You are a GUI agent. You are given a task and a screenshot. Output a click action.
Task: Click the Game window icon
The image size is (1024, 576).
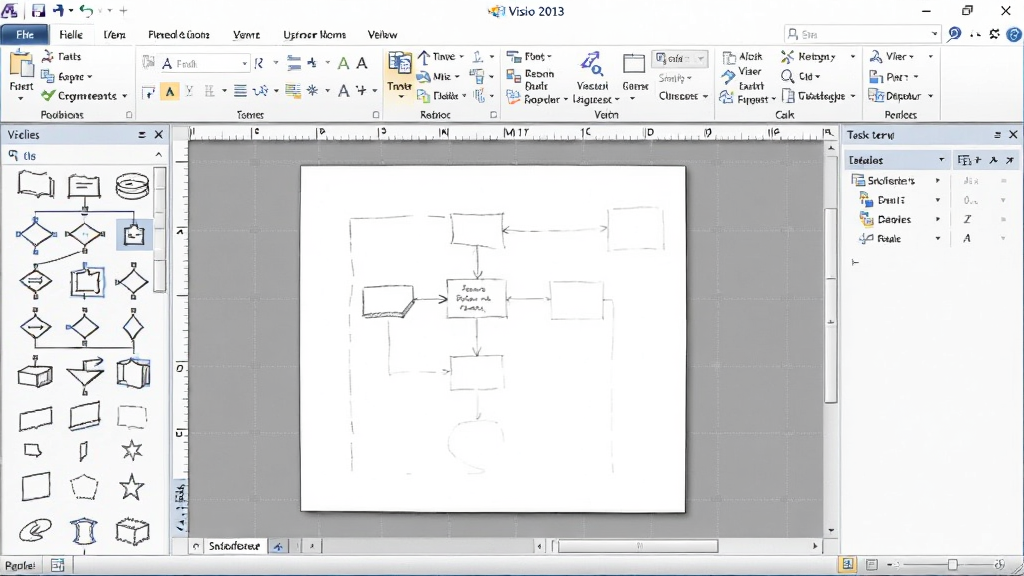(x=633, y=64)
